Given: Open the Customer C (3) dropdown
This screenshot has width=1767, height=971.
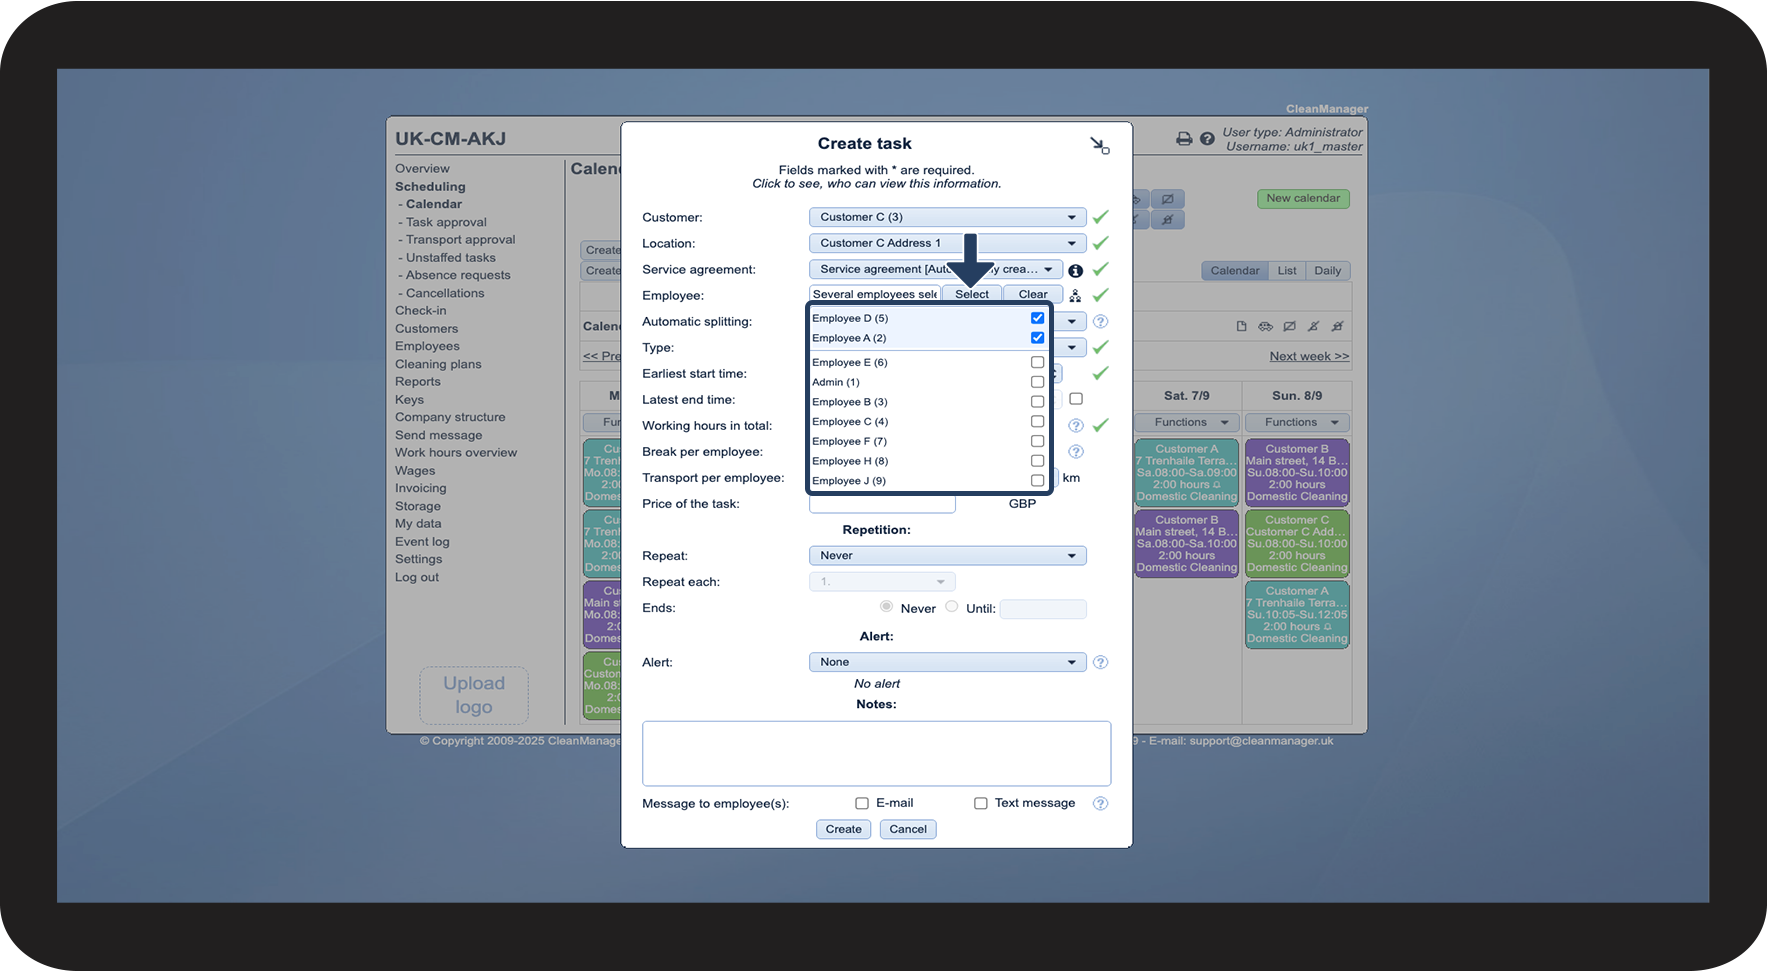Looking at the screenshot, I should coord(947,217).
